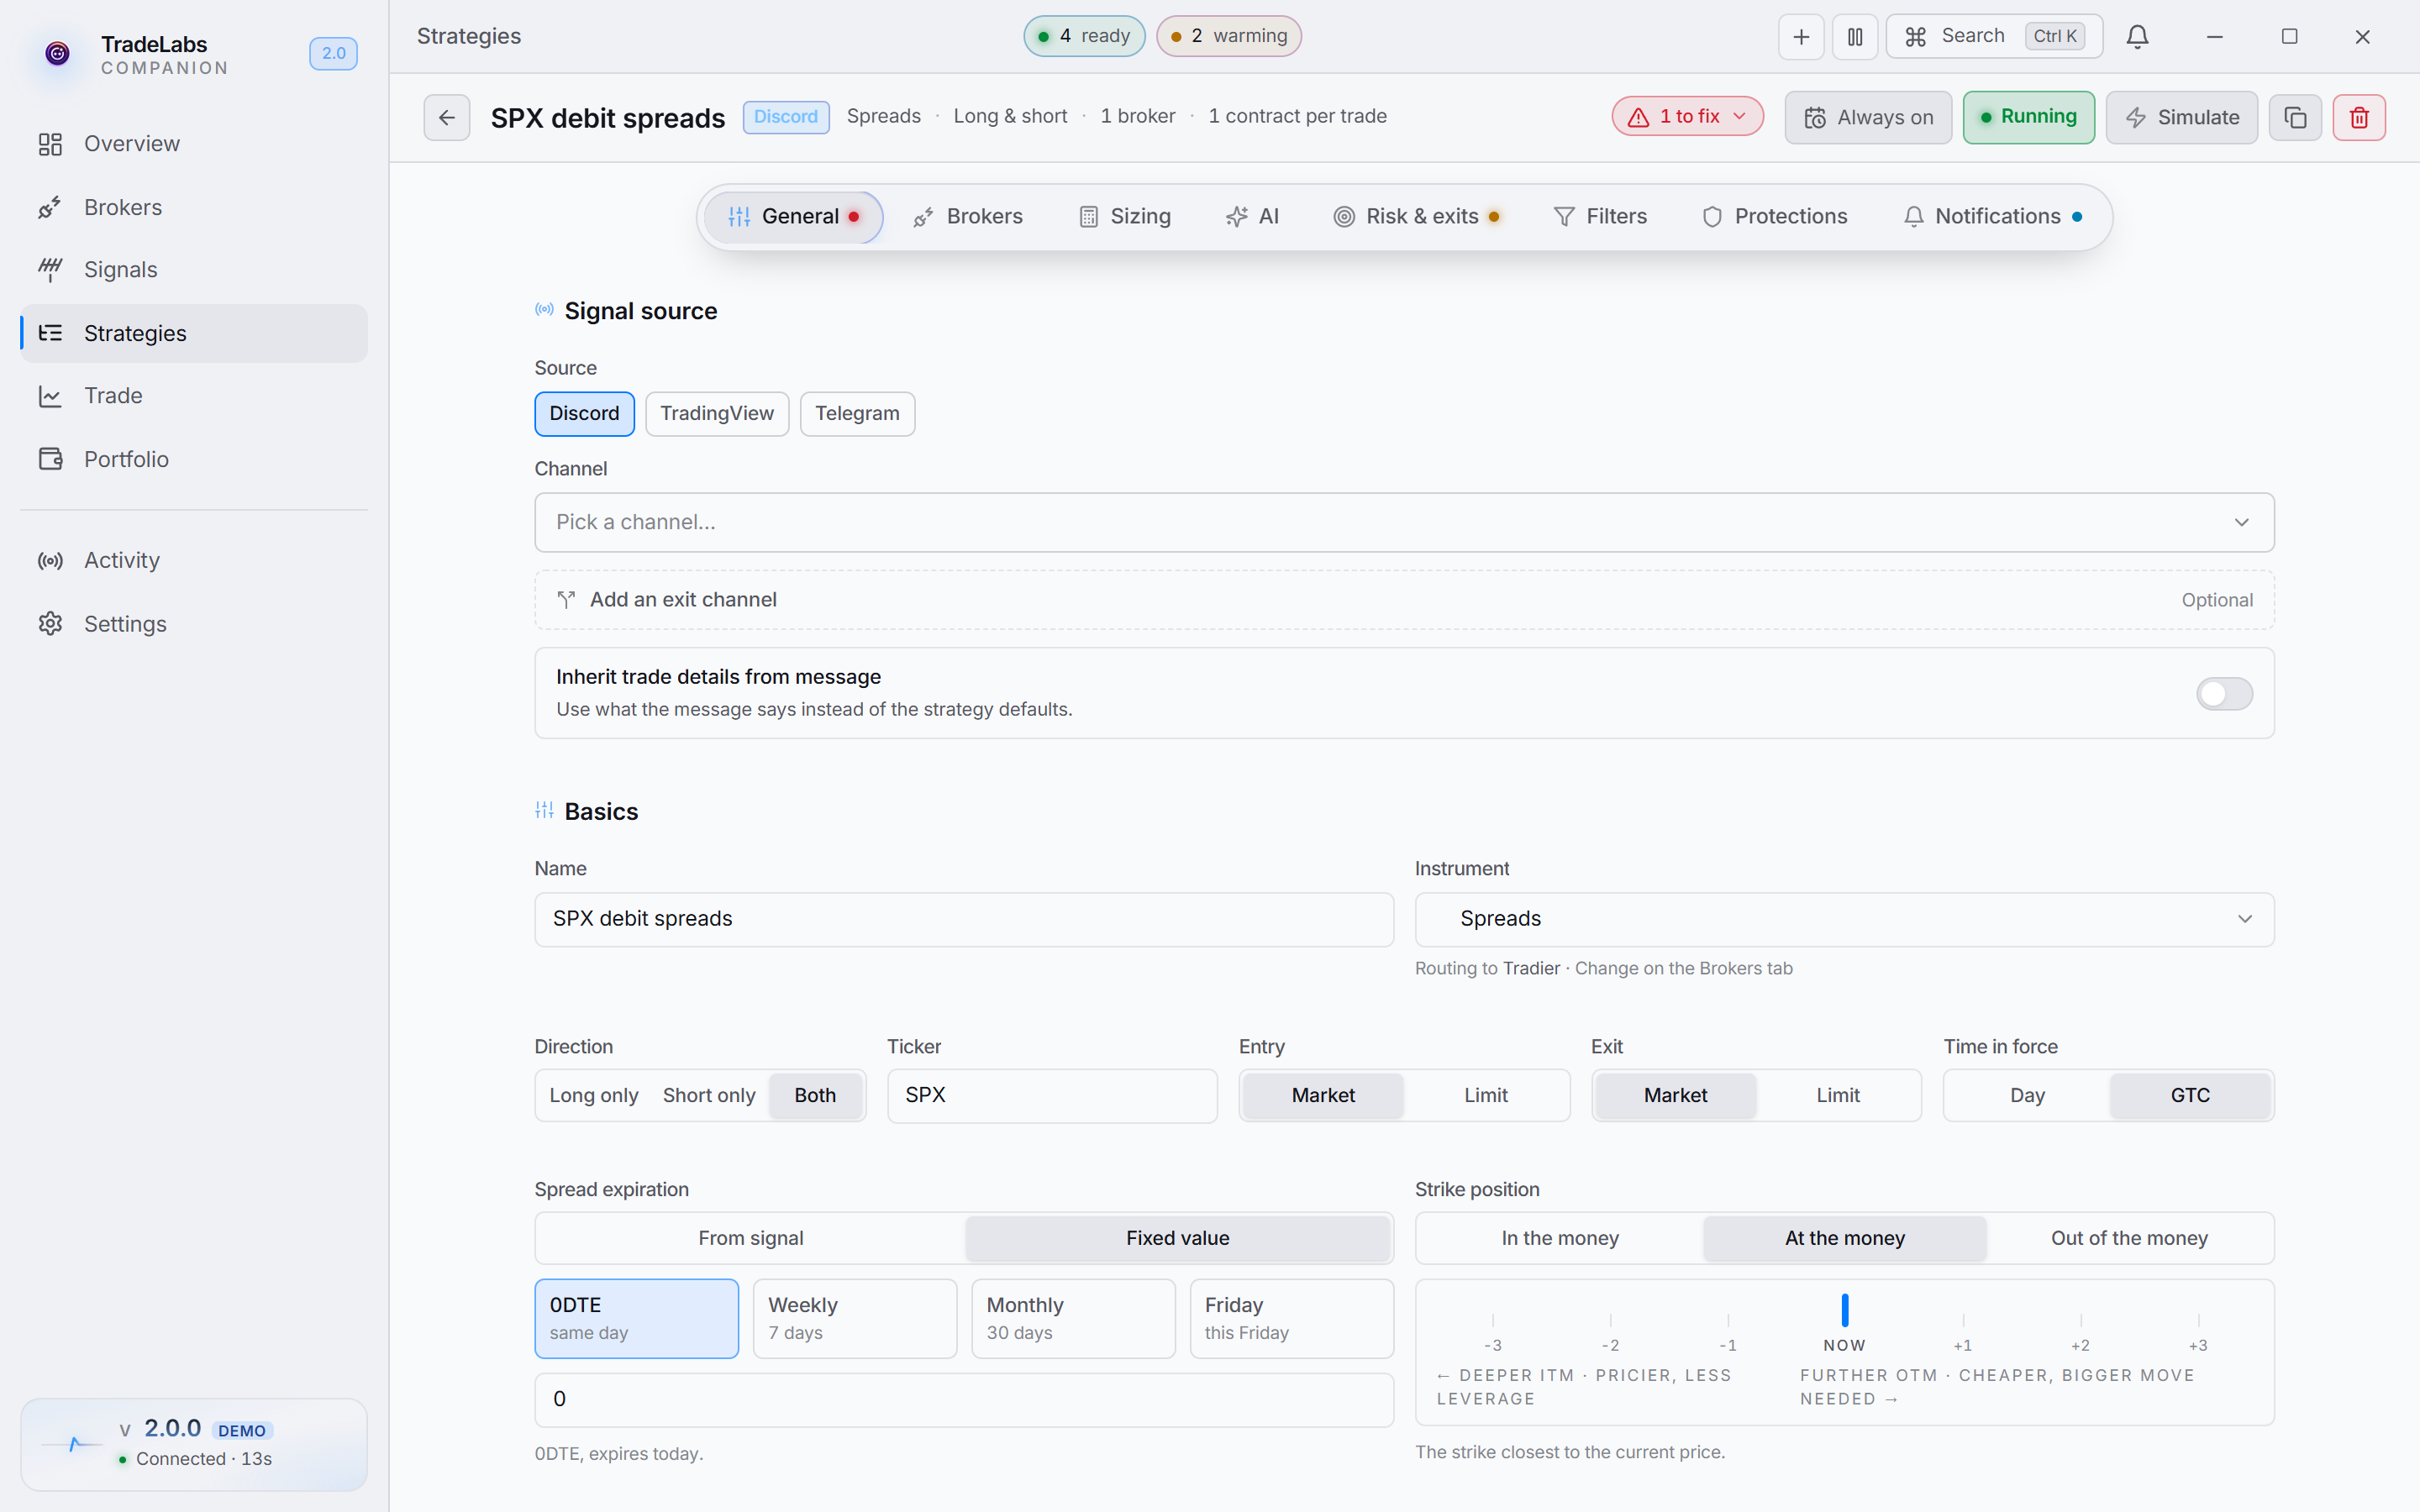Select From signal spread expiration
The width and height of the screenshot is (2420, 1512).
pyautogui.click(x=751, y=1239)
